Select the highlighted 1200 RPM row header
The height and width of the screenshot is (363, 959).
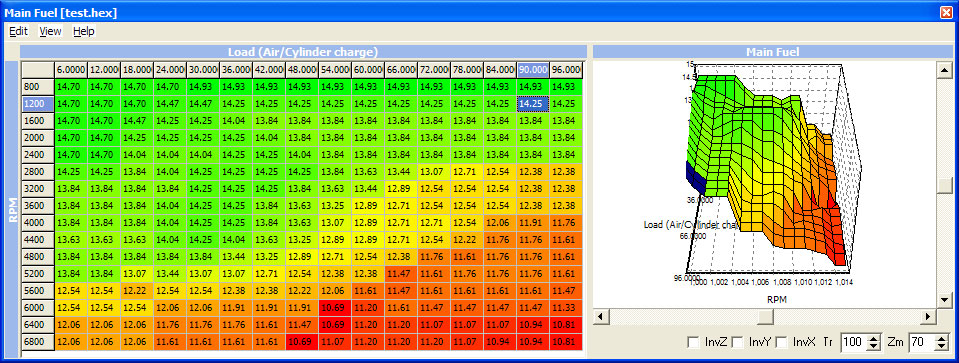(x=38, y=104)
